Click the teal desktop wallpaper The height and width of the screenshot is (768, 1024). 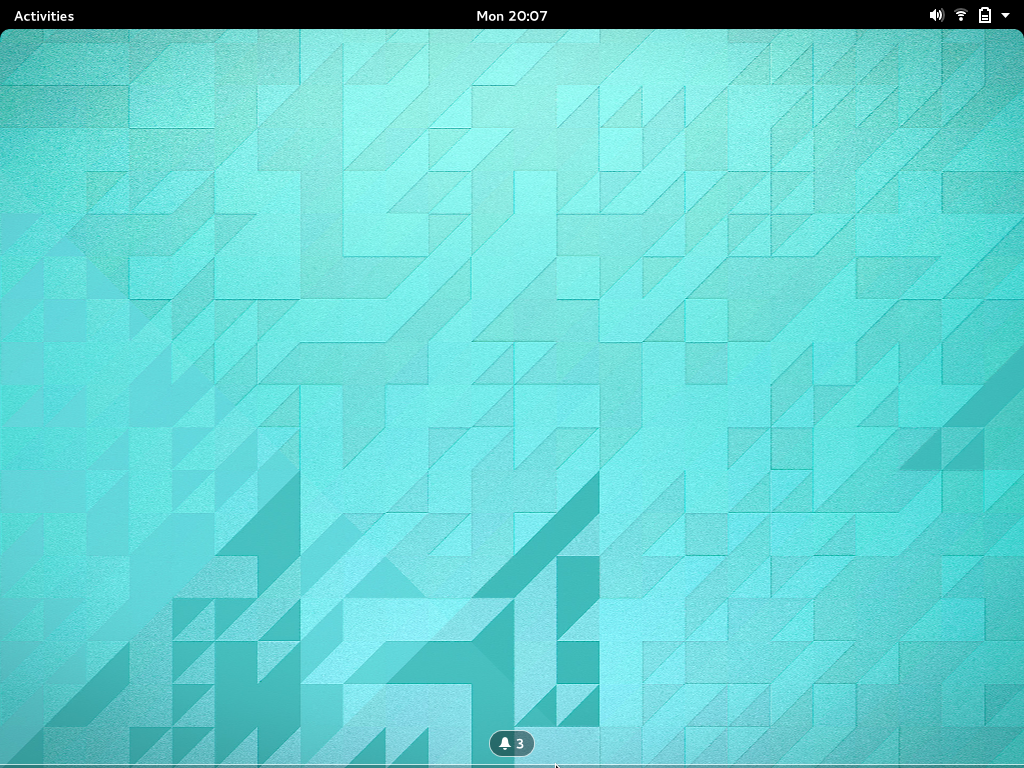400,400
